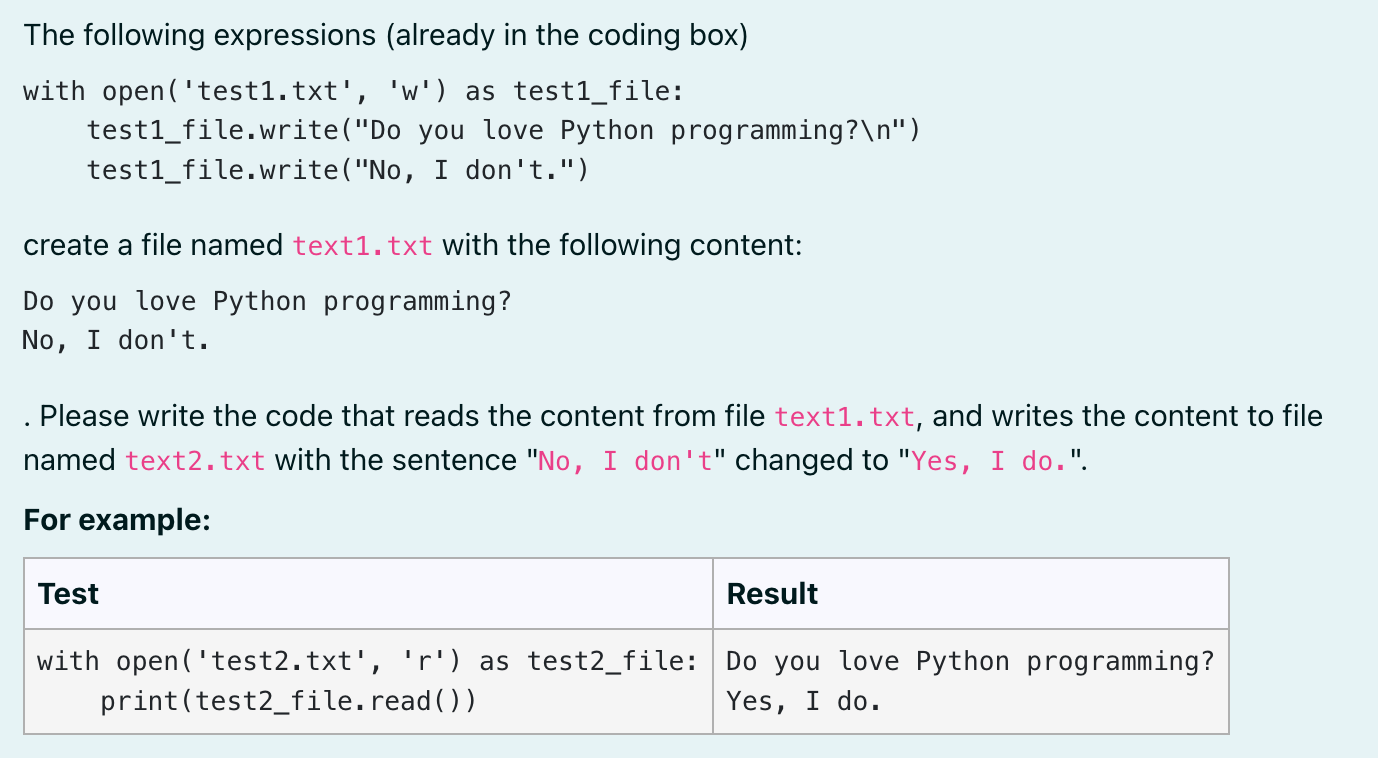Click the test1_file.write("No, I don't.") code line

pyautogui.click(x=338, y=170)
